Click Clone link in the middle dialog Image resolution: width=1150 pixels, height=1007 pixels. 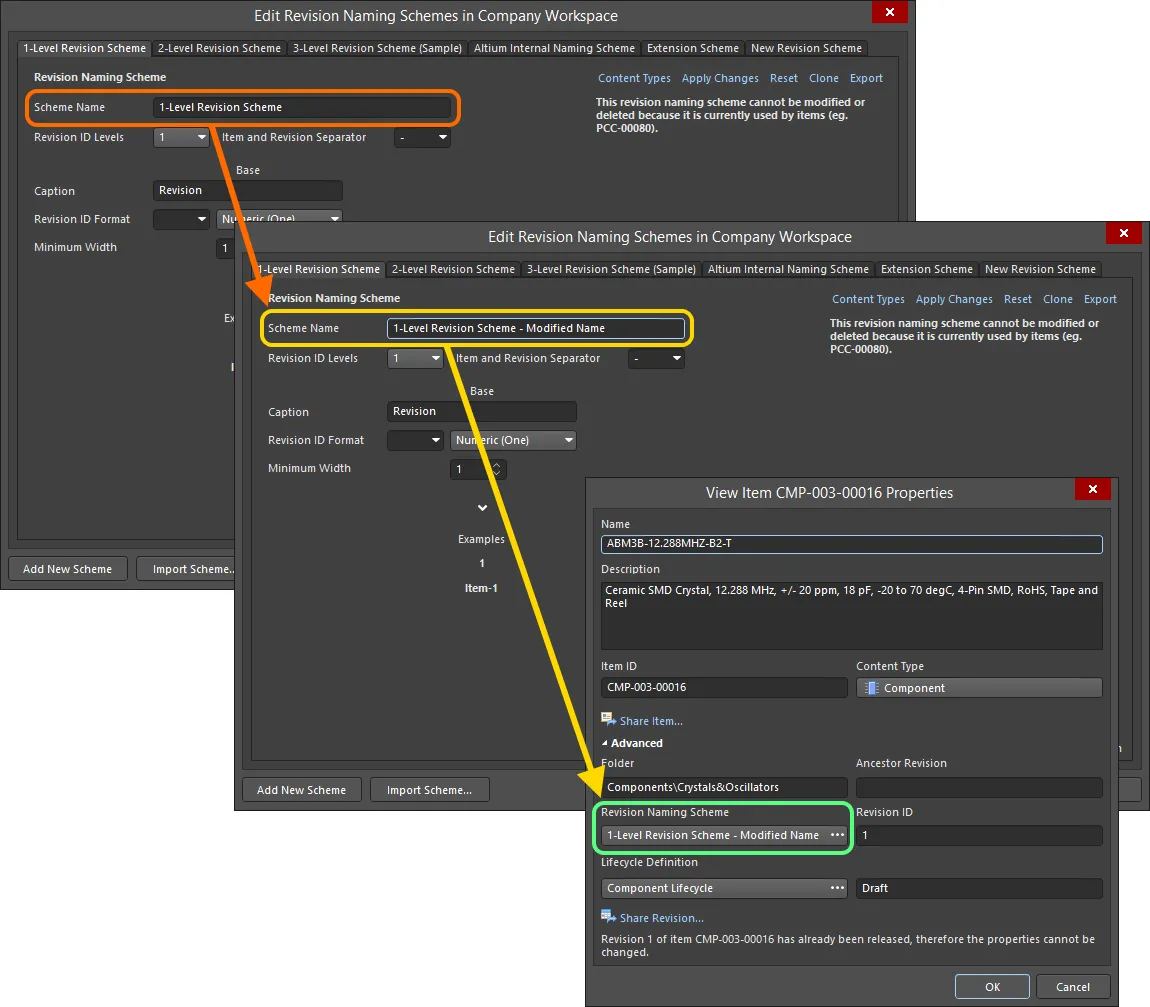1058,299
